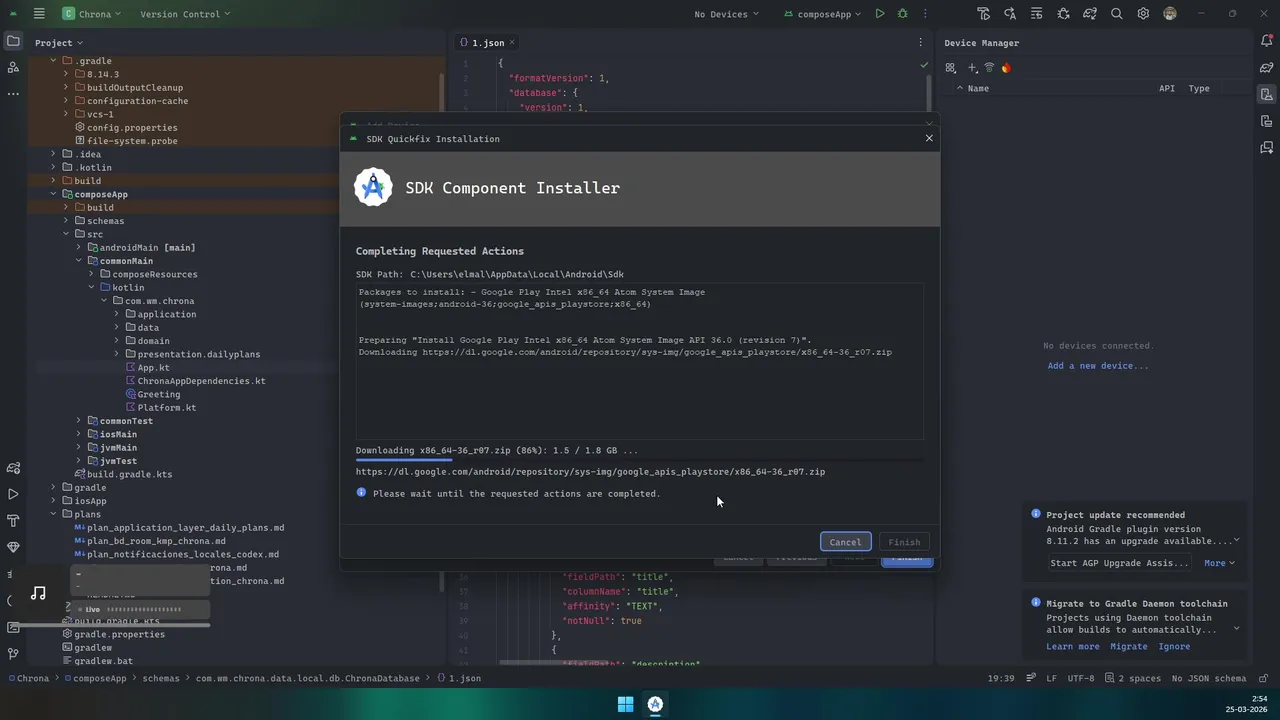Expand the AGP update notification chevron
1280x720 pixels.
[1236, 541]
